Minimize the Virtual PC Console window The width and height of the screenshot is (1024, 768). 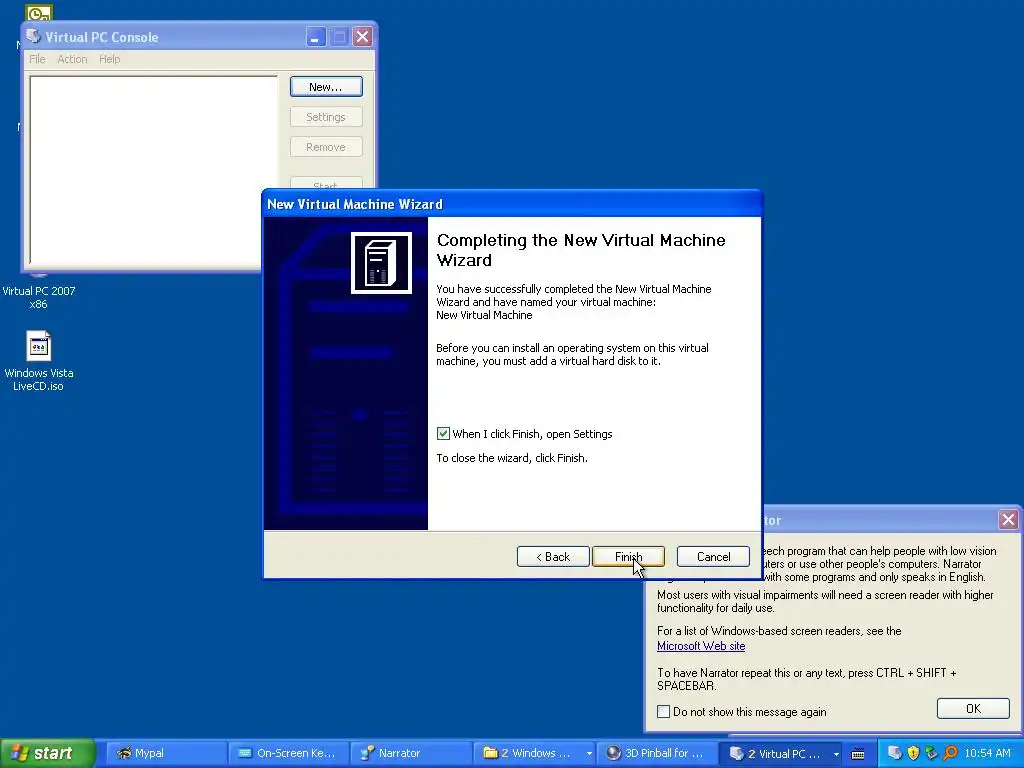point(315,37)
